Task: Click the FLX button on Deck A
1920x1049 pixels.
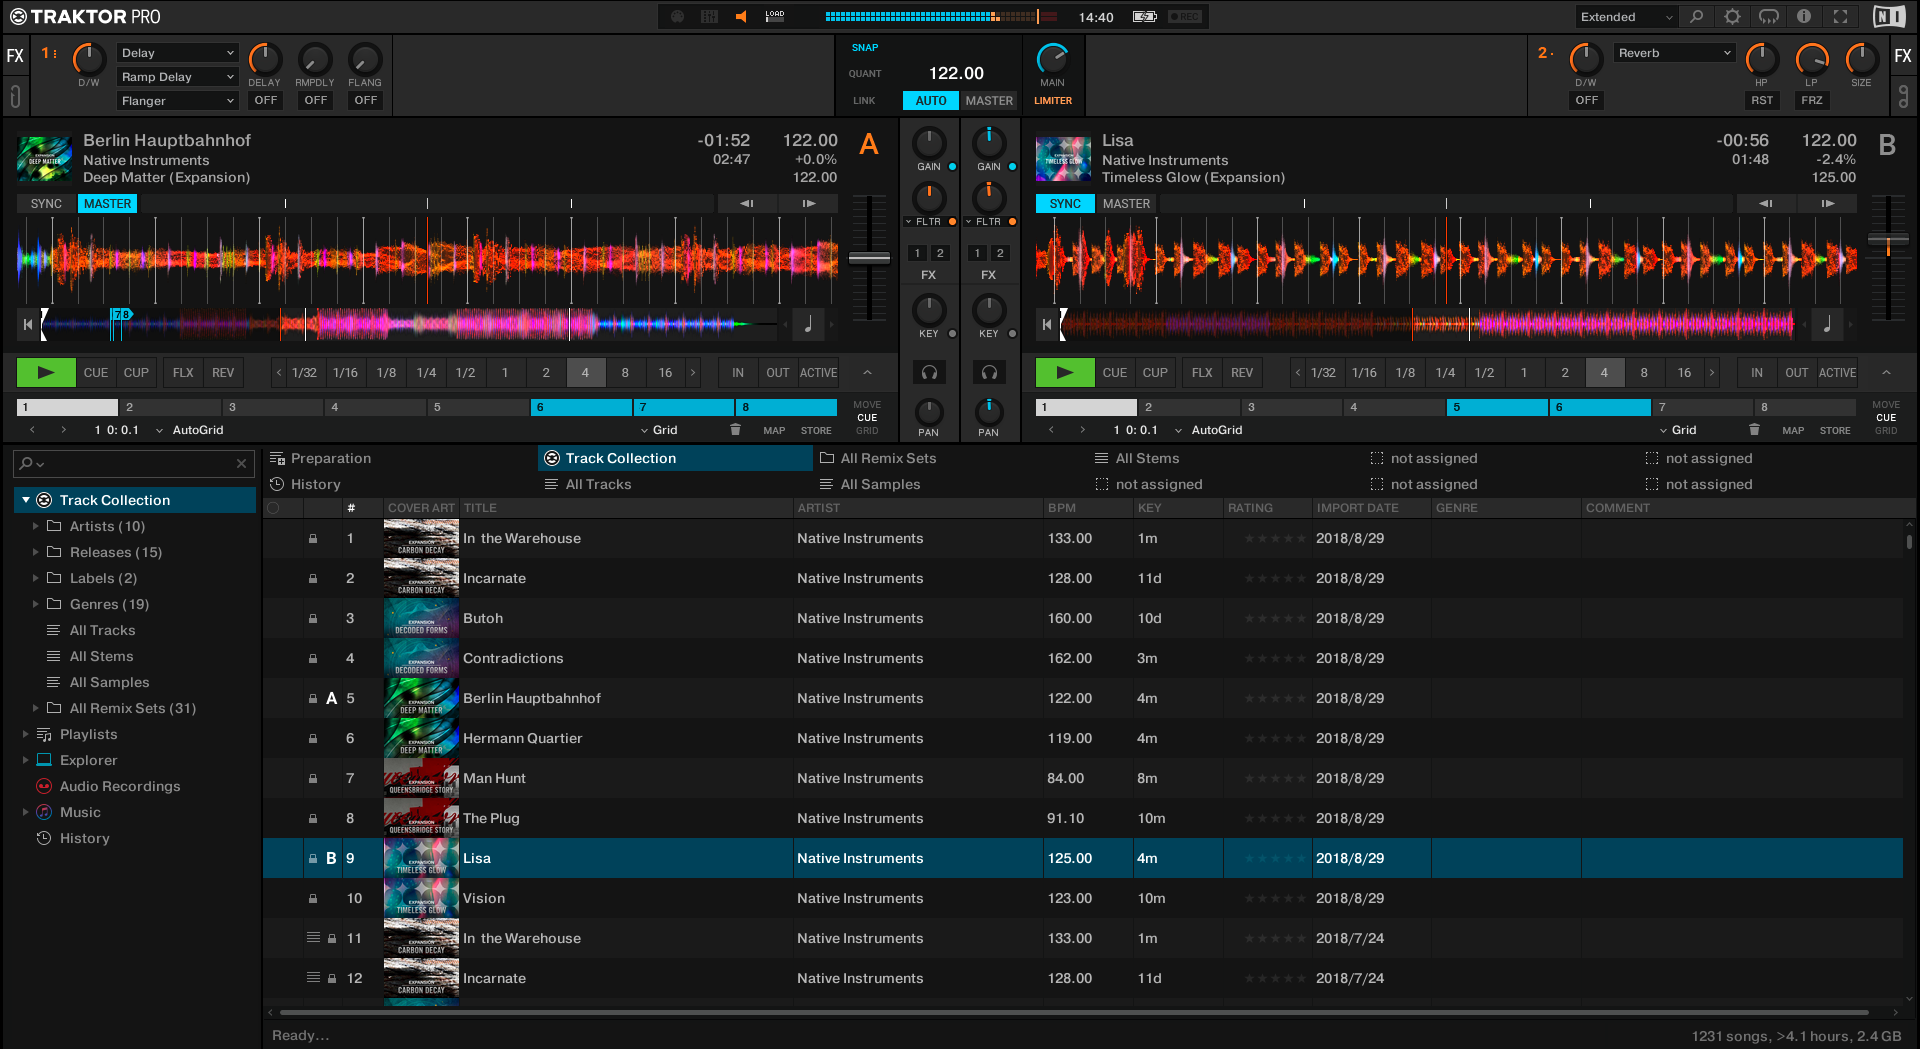Action: pyautogui.click(x=183, y=373)
